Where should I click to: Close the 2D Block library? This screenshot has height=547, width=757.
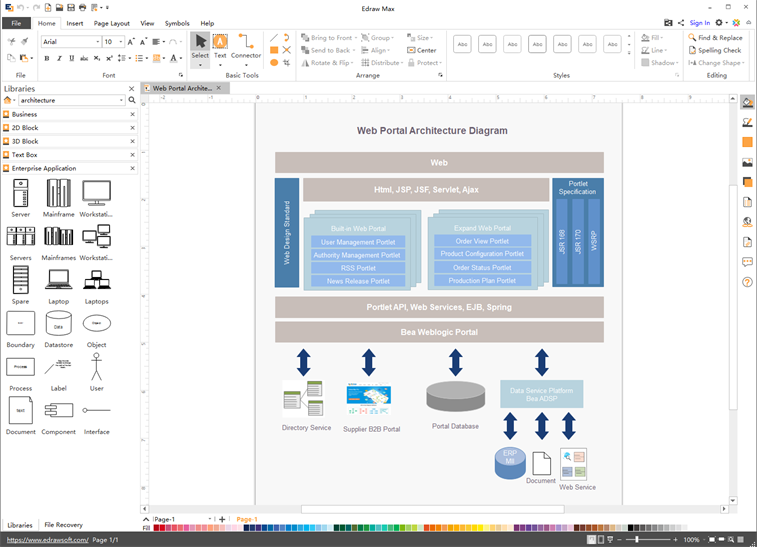click(x=132, y=128)
